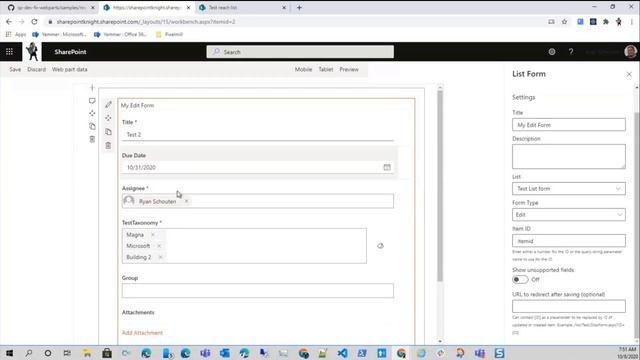640x360 pixels.
Task: Open Windows taskbar search
Action: (x=29, y=353)
